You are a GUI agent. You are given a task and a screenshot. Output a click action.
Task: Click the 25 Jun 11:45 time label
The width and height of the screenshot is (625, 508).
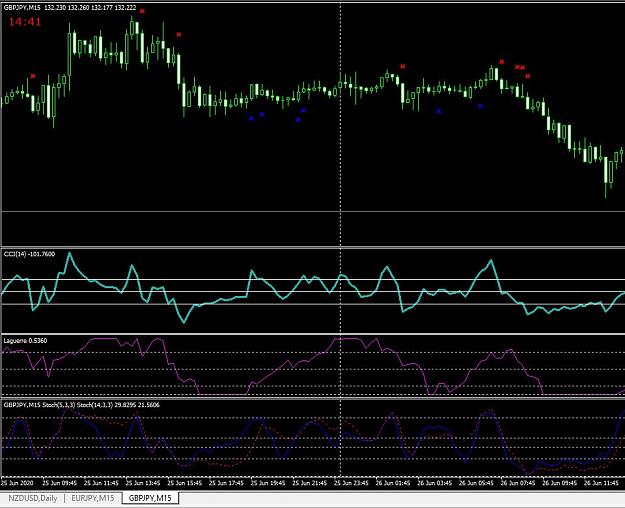tap(101, 483)
